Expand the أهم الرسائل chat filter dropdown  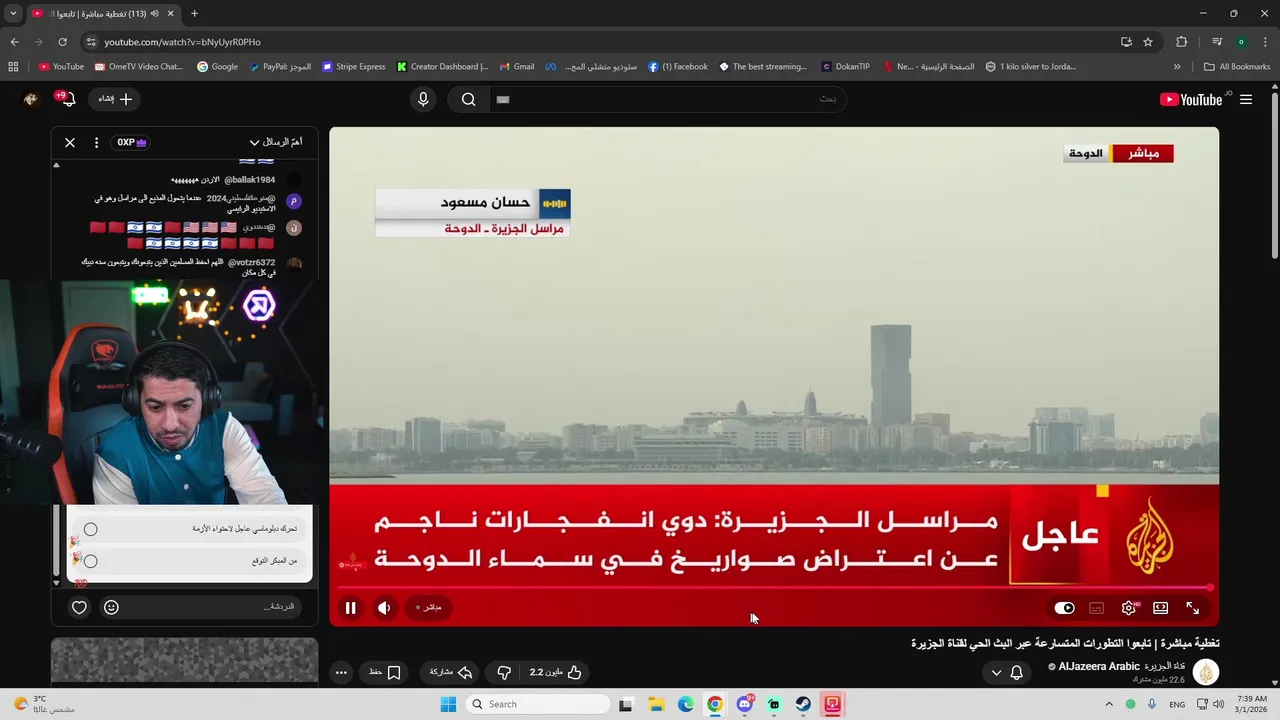[x=276, y=142]
